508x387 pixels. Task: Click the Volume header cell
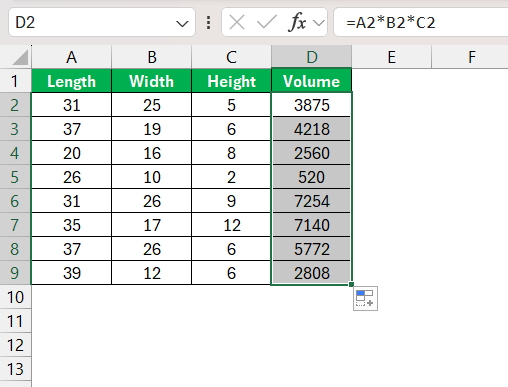coord(312,81)
